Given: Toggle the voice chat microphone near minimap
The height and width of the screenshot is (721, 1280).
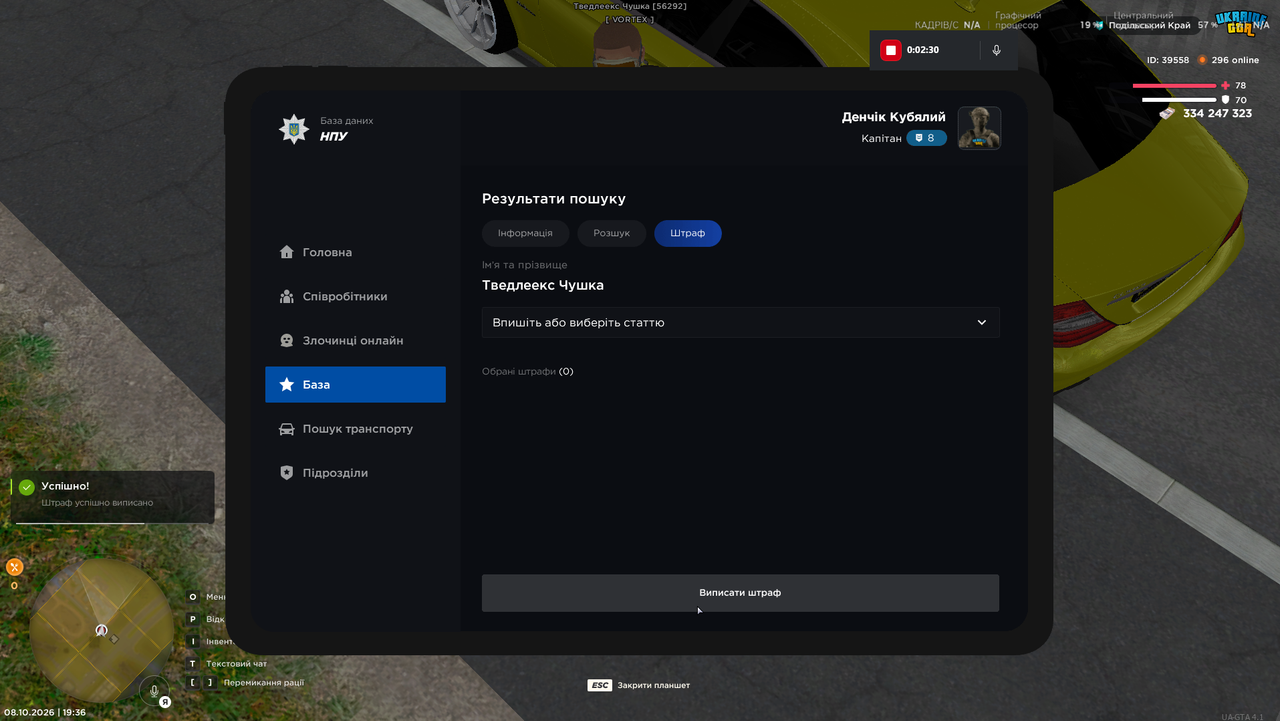Looking at the screenshot, I should click(154, 691).
